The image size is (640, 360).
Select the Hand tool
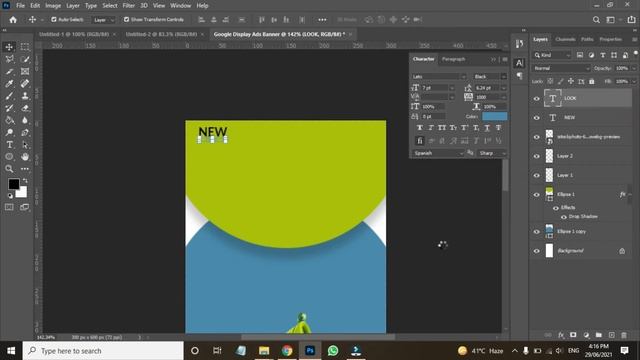(x=25, y=157)
